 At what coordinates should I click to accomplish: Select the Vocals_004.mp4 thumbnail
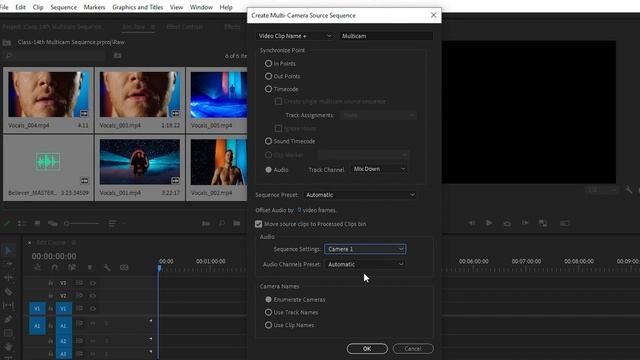(x=48, y=94)
